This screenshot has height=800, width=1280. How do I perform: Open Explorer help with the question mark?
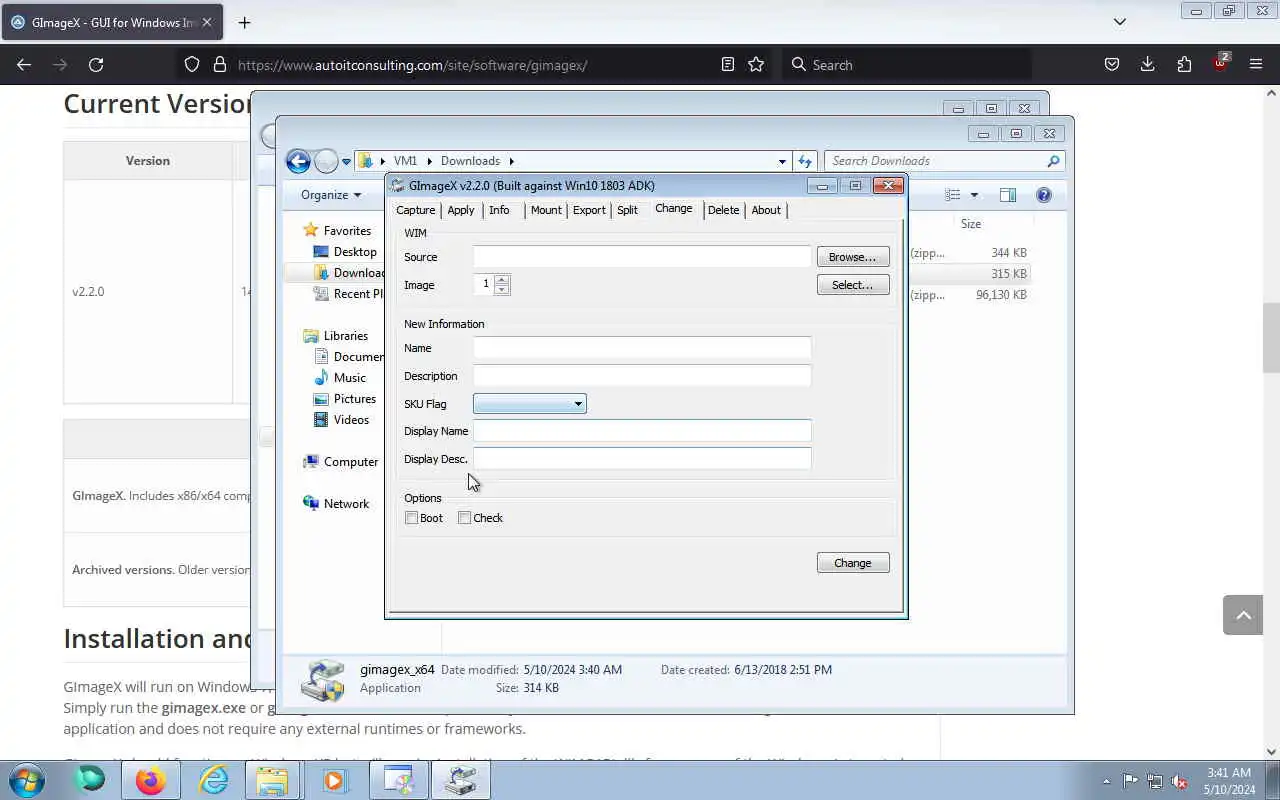[1044, 195]
